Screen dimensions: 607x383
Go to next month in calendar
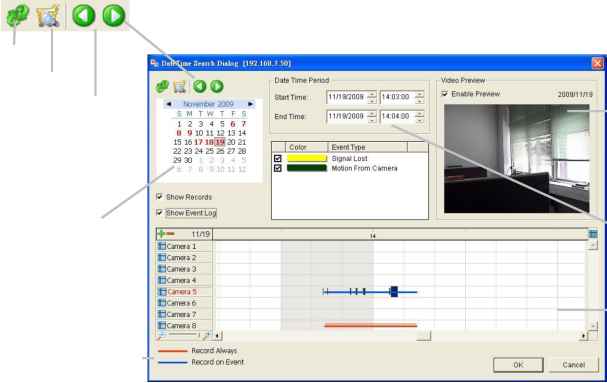[250, 104]
